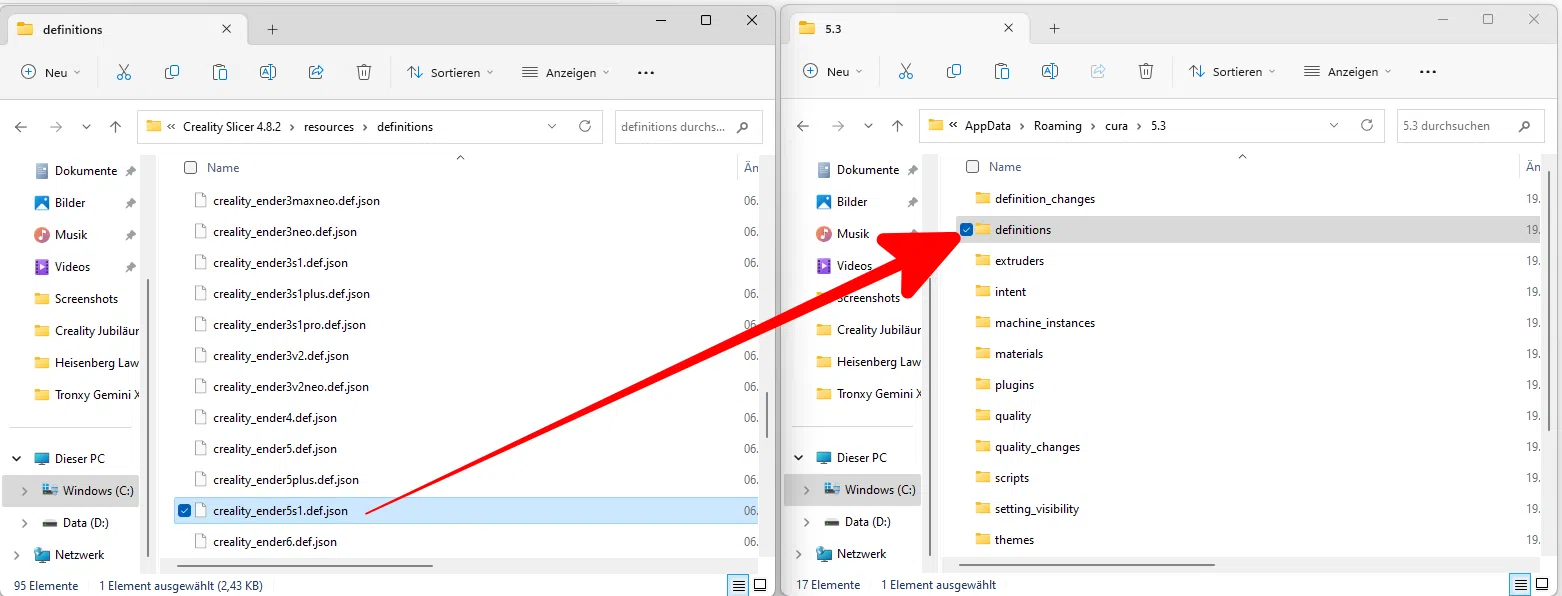Uncheck the creality_ender5s1.def.json checkbox
This screenshot has width=1562, height=596.
click(x=184, y=511)
